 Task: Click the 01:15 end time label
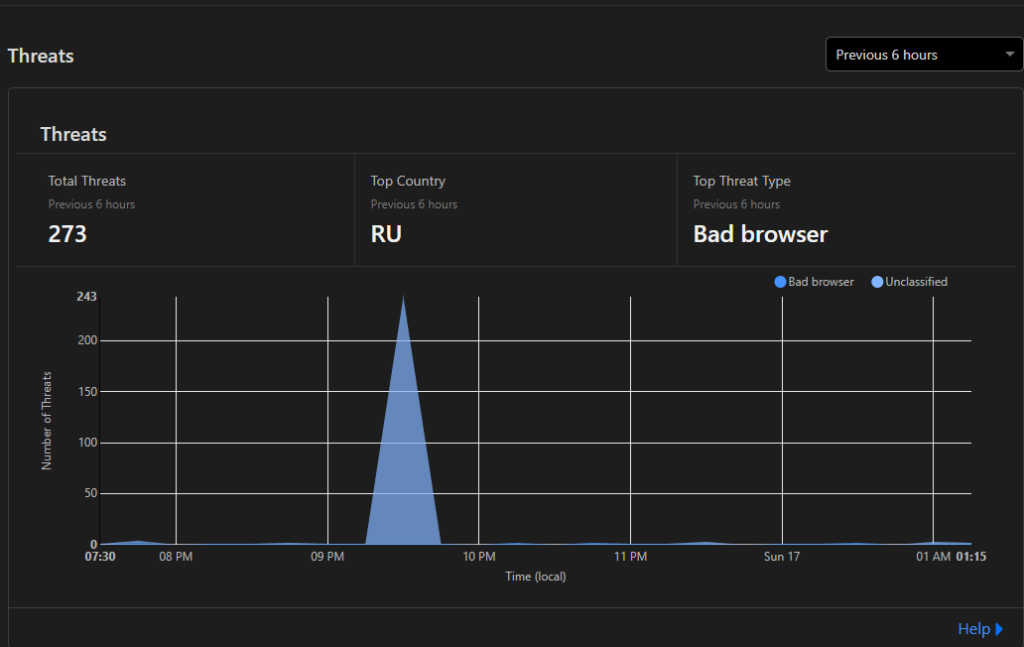point(970,557)
